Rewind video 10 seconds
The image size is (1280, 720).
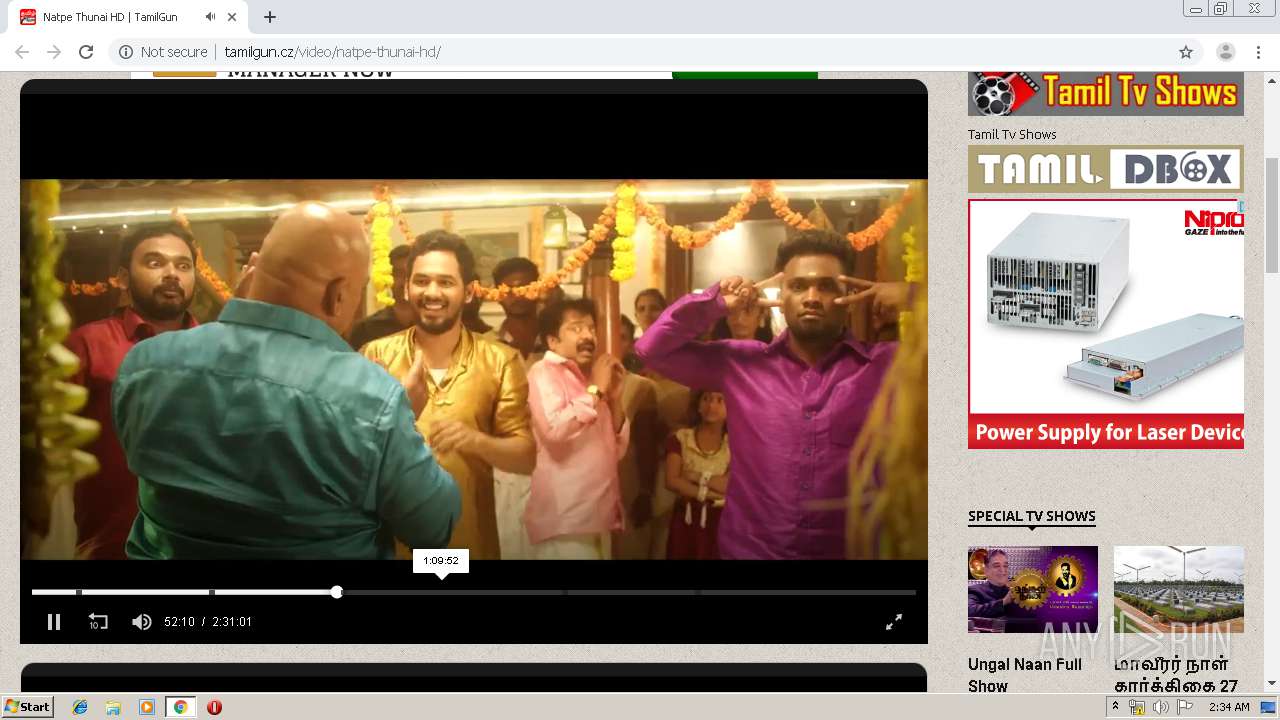coord(98,622)
